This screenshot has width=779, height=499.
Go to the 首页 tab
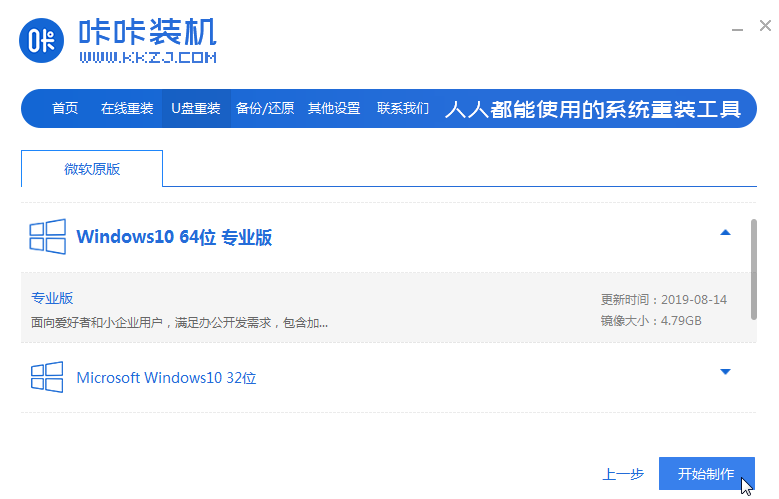click(x=65, y=109)
